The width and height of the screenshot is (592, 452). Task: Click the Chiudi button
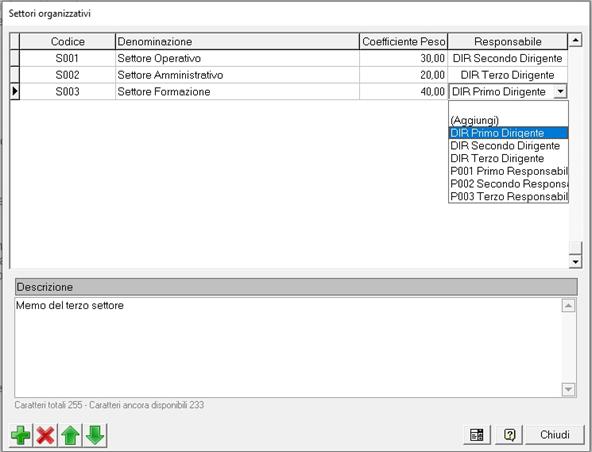pos(555,435)
